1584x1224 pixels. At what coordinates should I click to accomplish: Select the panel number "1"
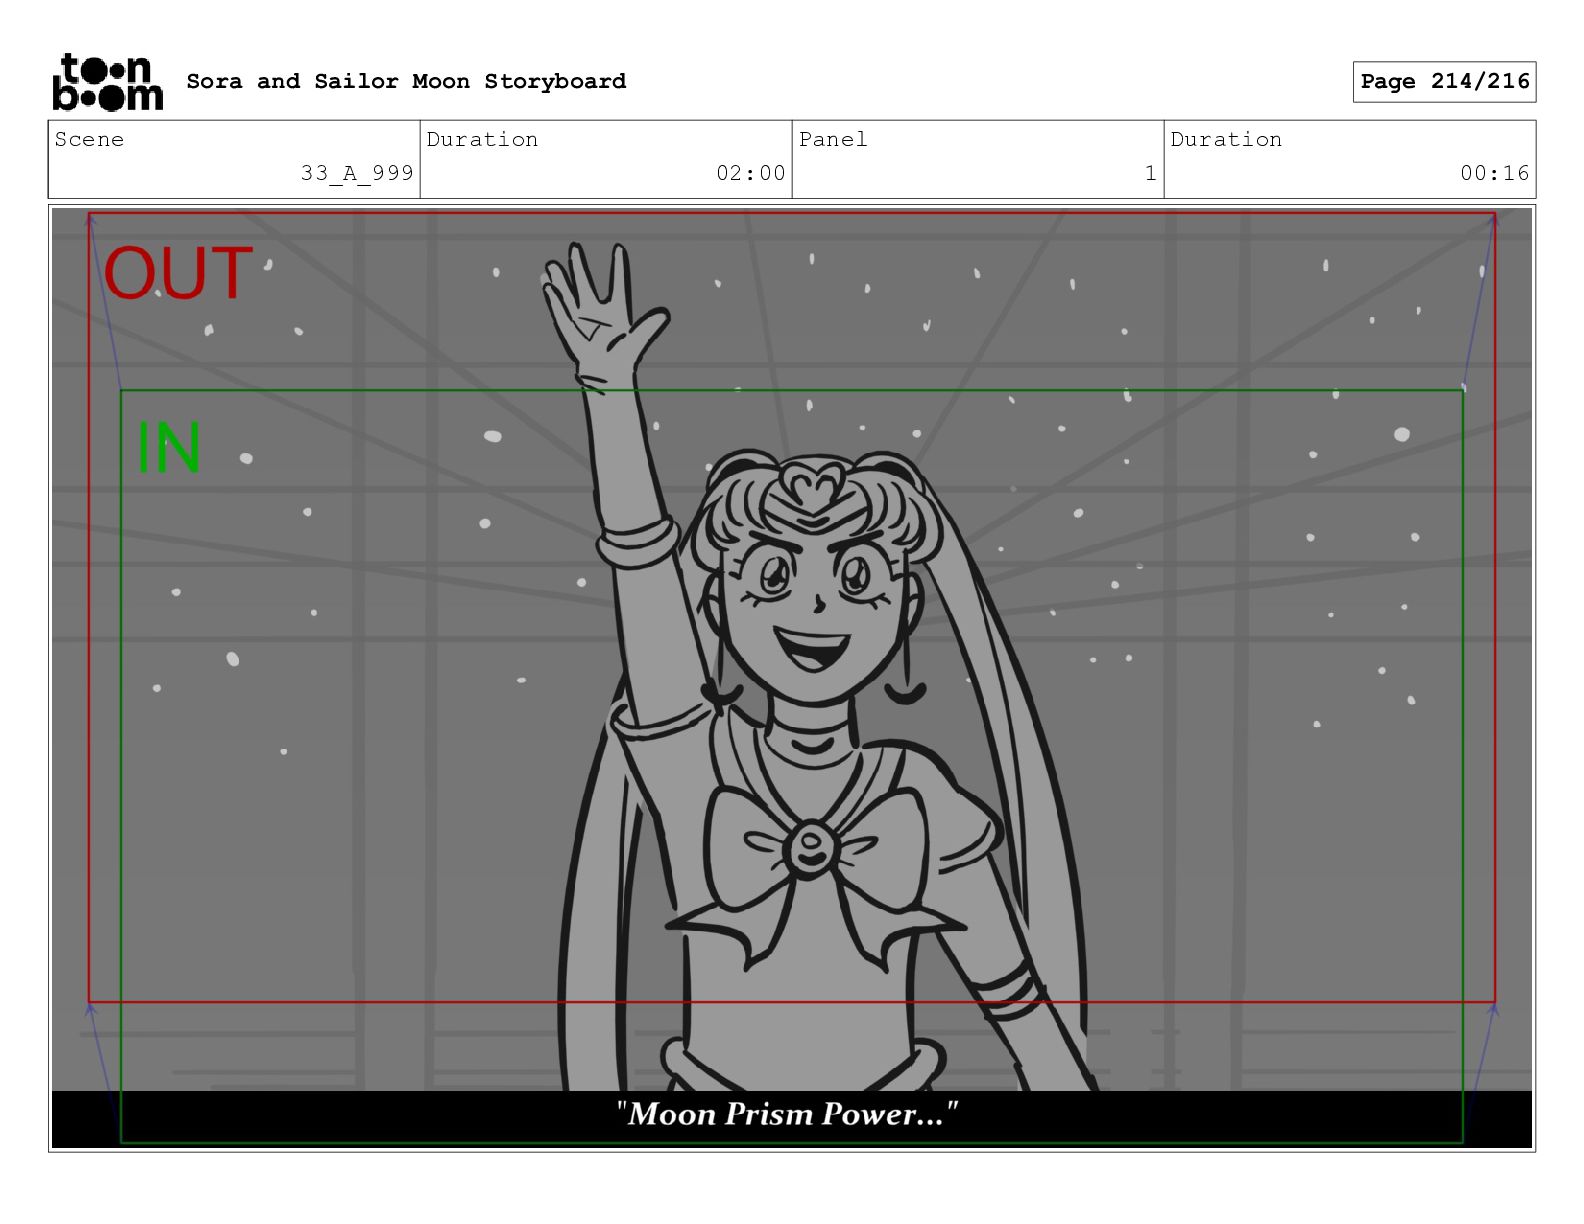pyautogui.click(x=1151, y=173)
